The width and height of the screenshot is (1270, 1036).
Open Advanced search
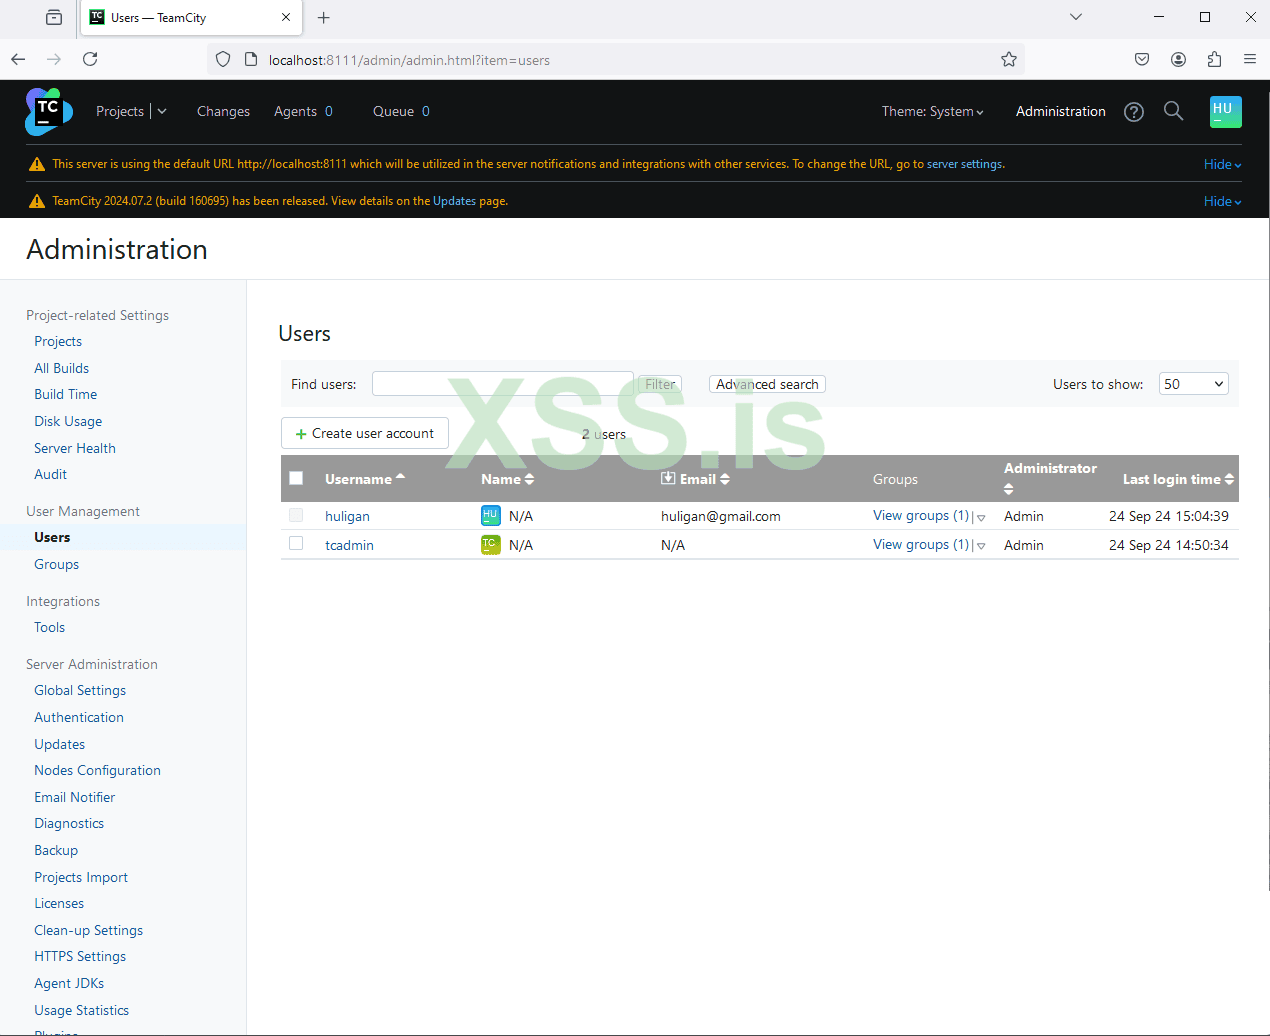pos(767,384)
